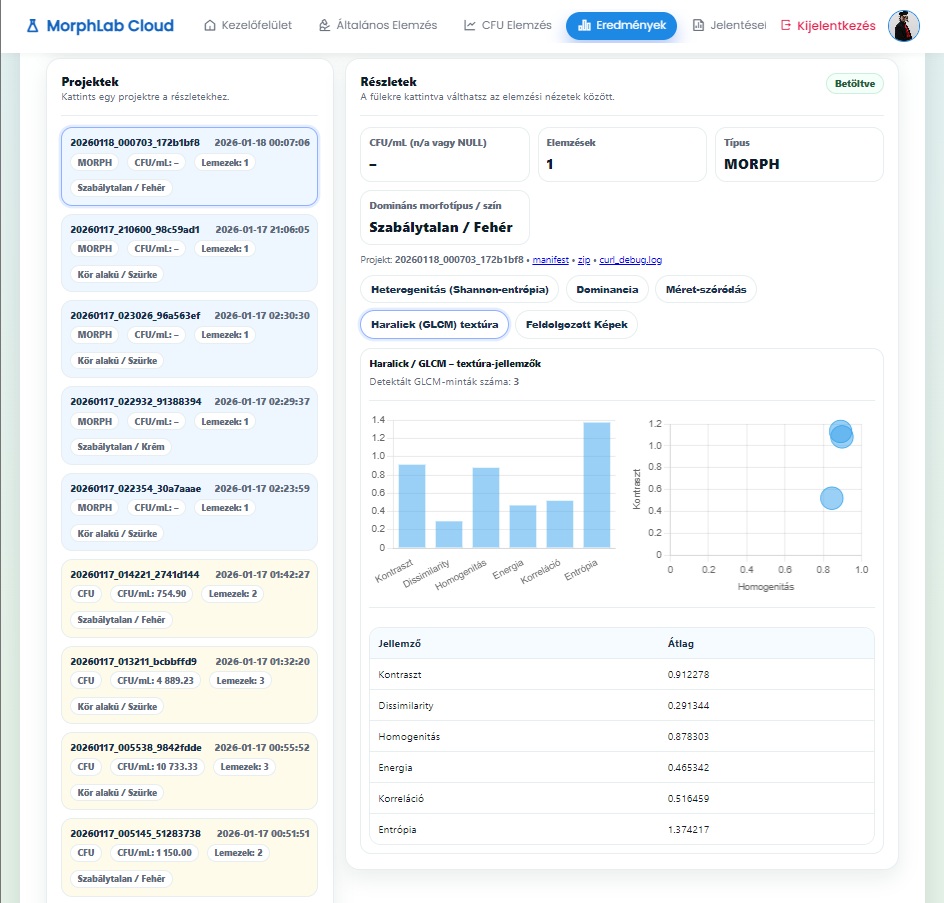The height and width of the screenshot is (903, 944).
Task: Click the Jelentések document icon
Action: 698,26
